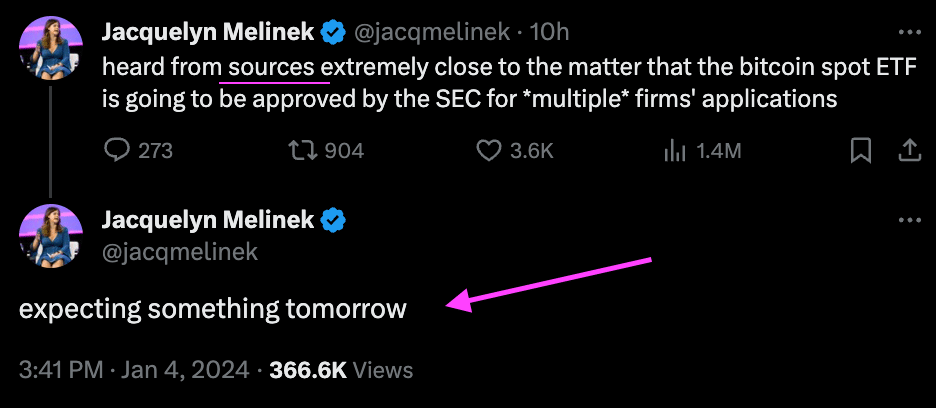
Task: Click the Jacquelyn Melinek name in first tweet
Action: tap(208, 33)
